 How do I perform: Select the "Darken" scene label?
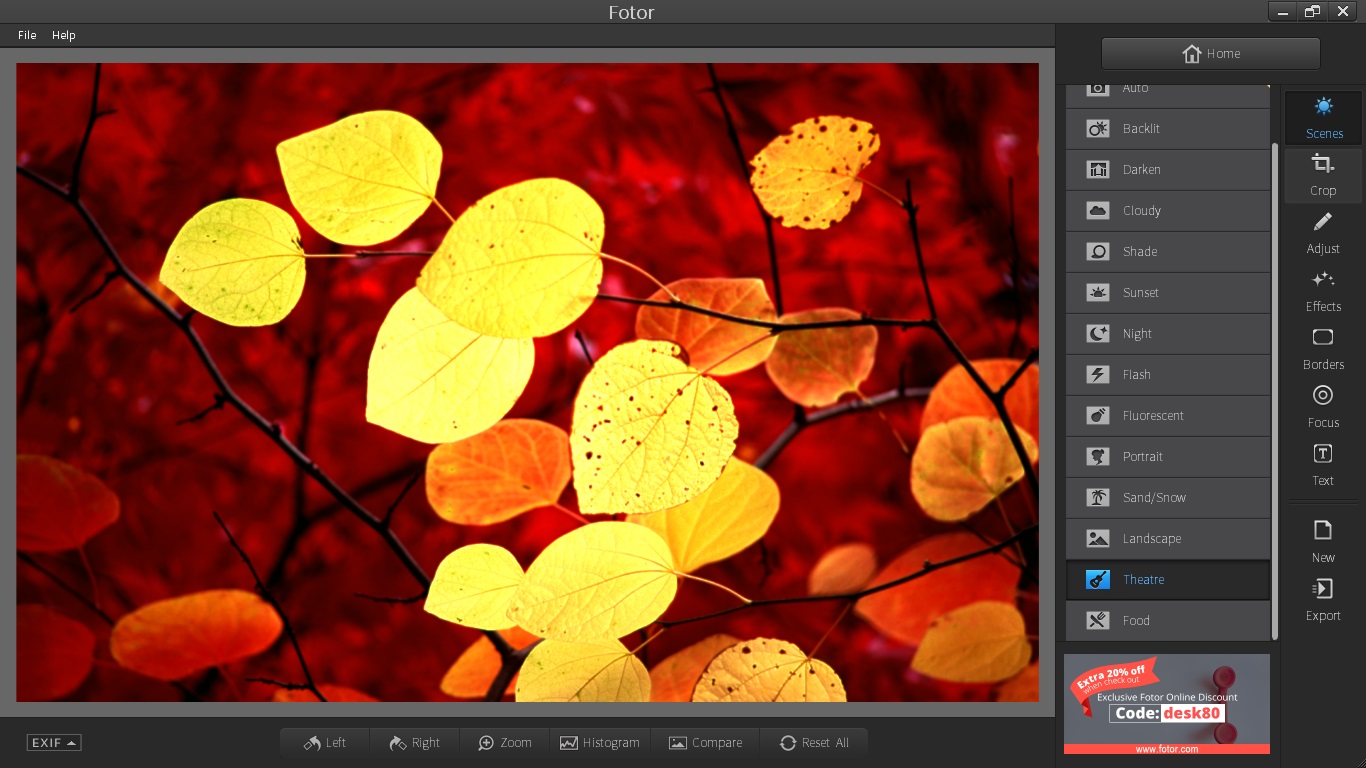coord(1142,170)
